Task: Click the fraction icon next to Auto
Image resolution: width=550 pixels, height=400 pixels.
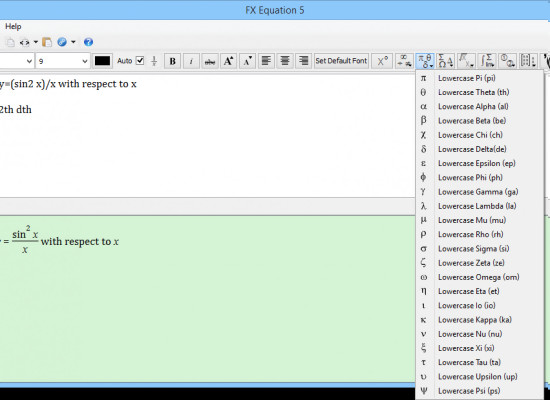Action: pyautogui.click(x=154, y=61)
